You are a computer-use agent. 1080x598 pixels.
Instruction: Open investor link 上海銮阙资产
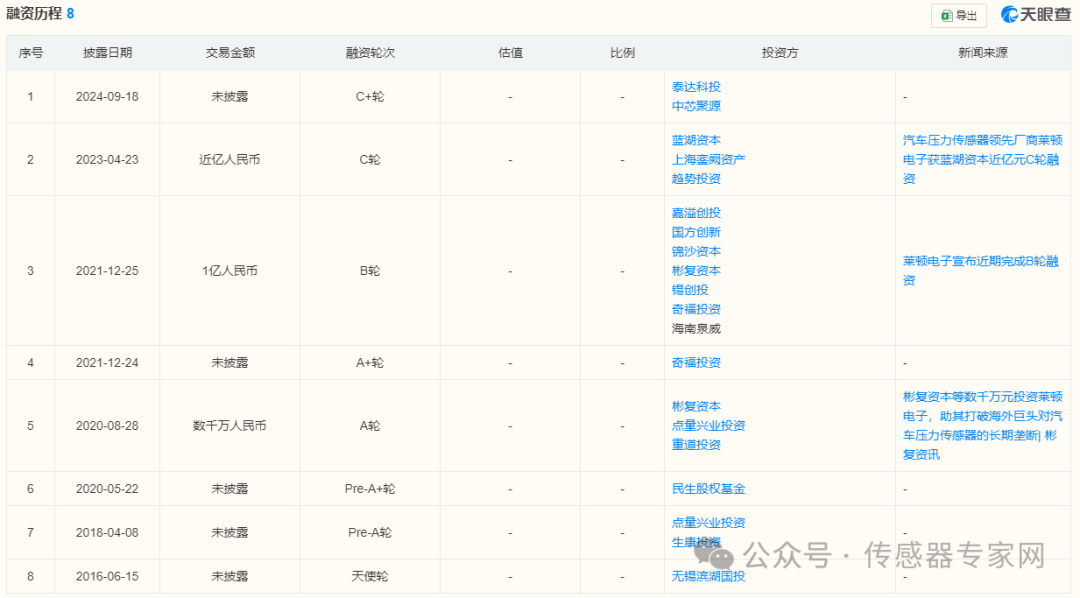[x=708, y=160]
